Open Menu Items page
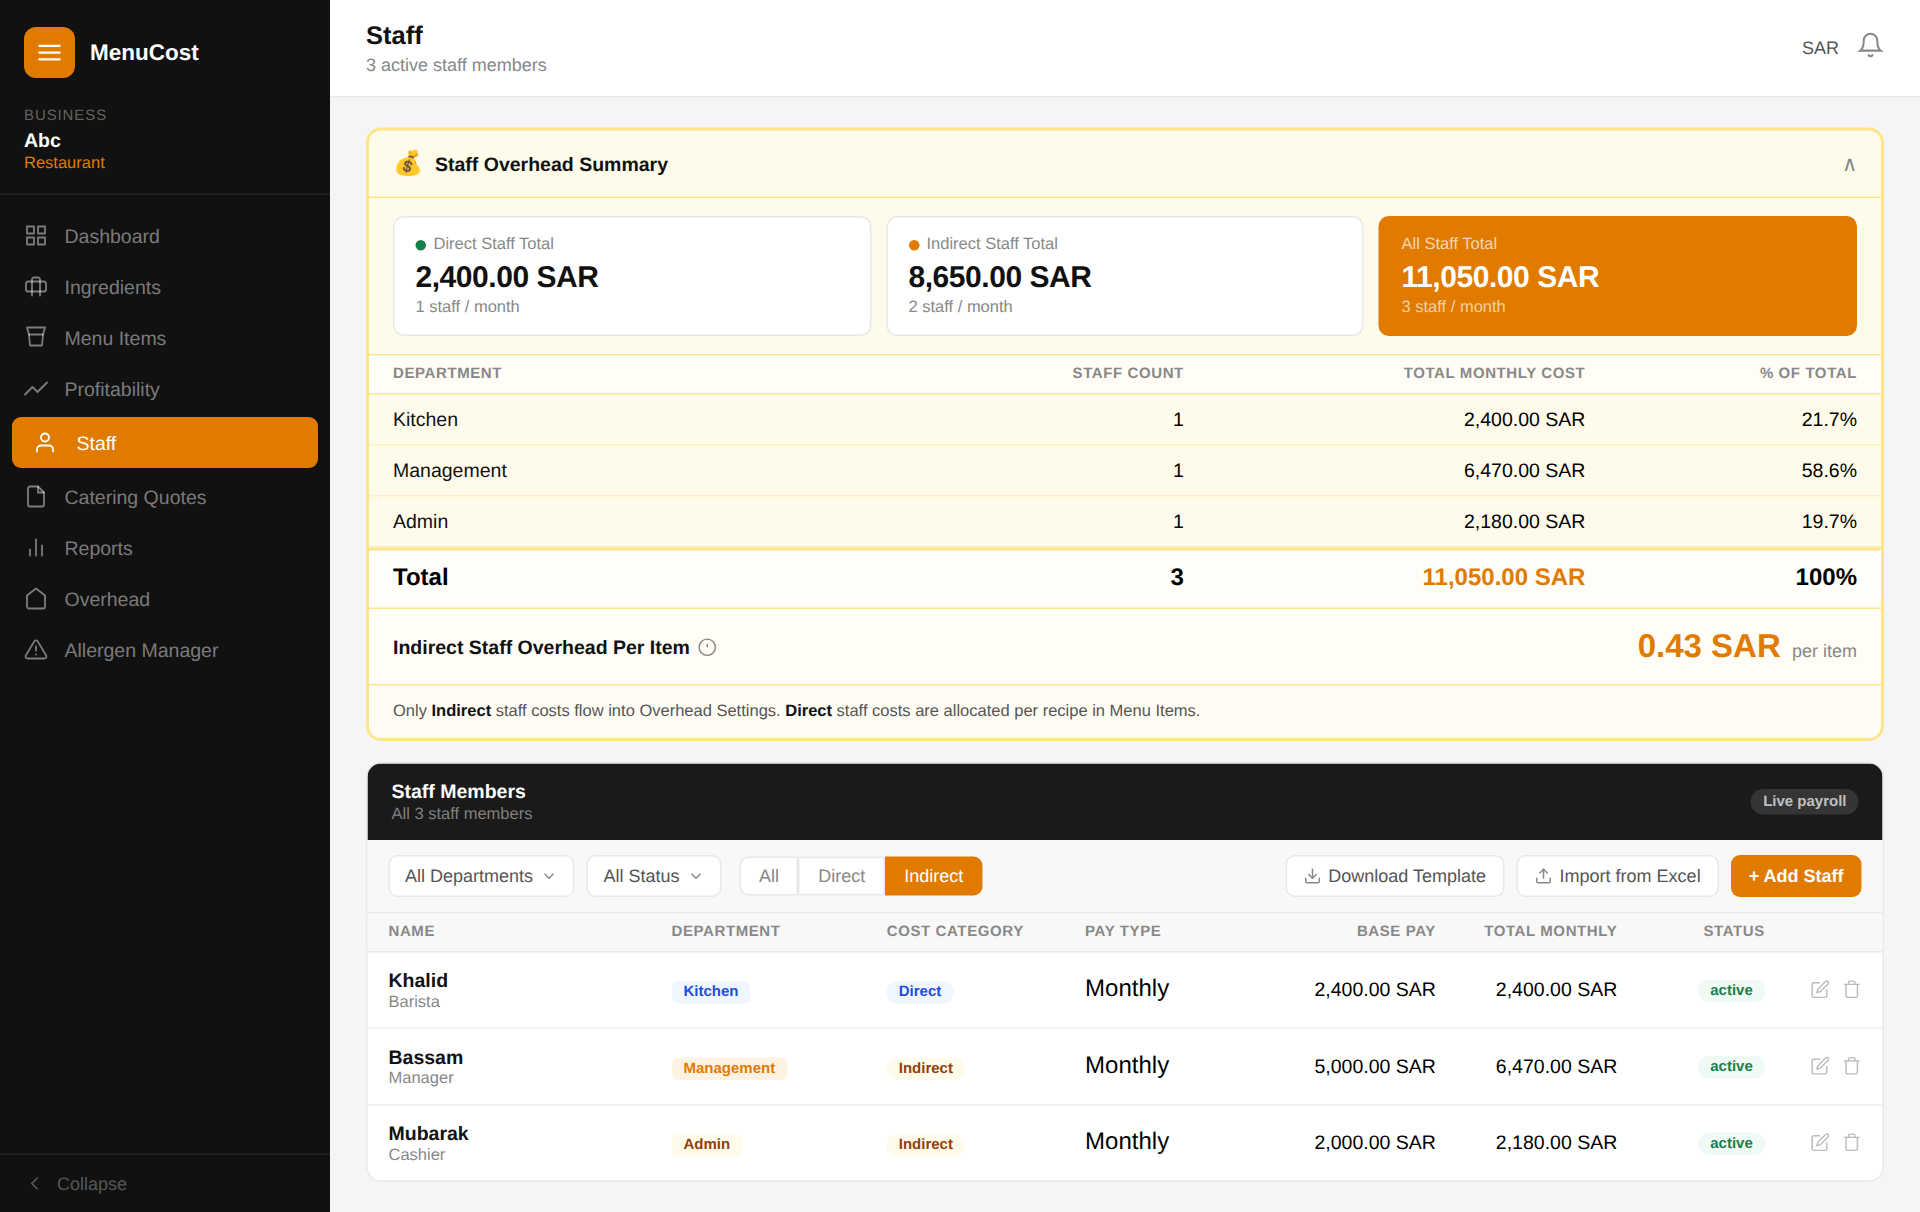Screen dimensions: 1920x1212 click(x=165, y=338)
